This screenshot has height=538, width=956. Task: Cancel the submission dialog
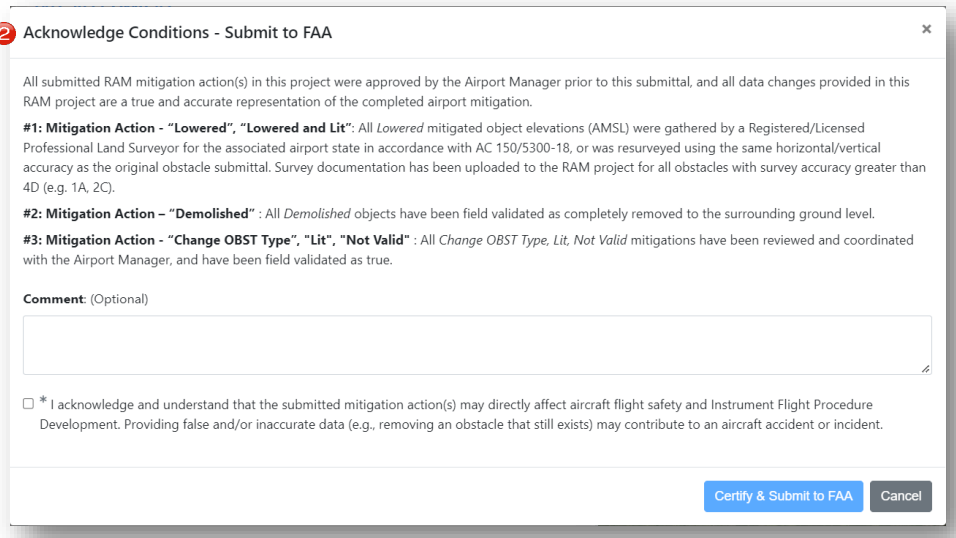point(900,496)
